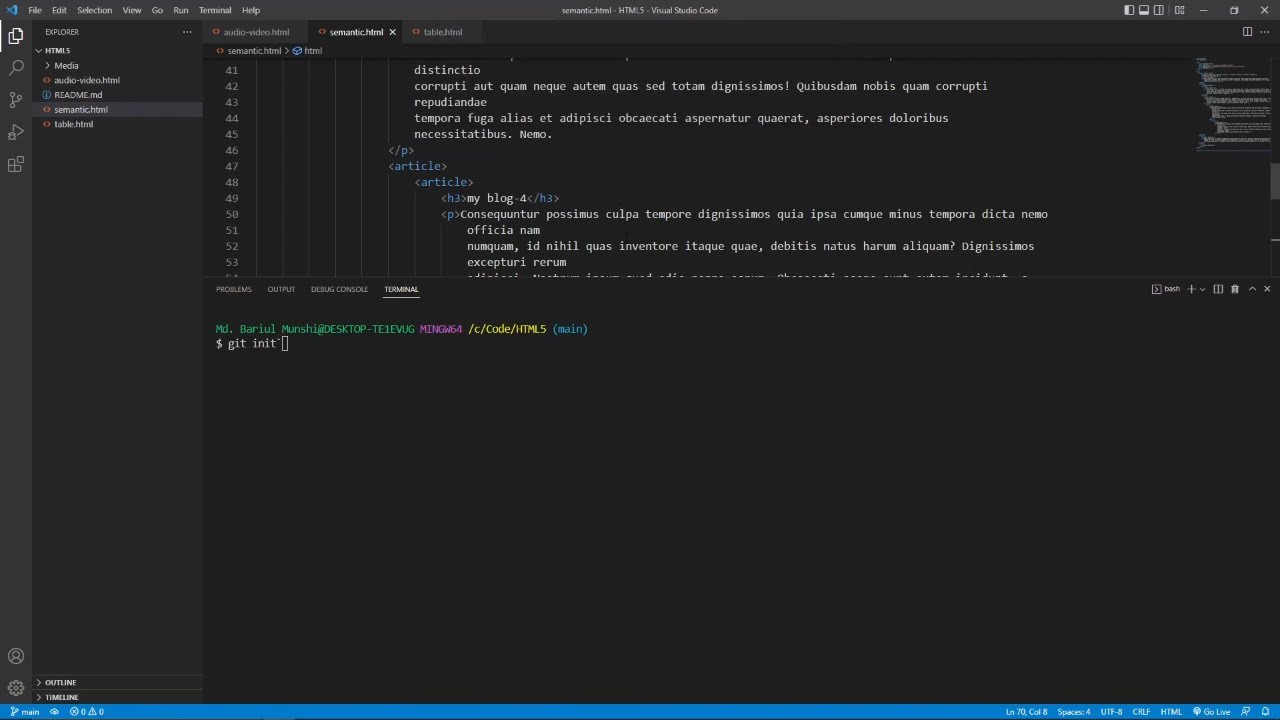Open the Manage gear icon
This screenshot has height=720, width=1280.
pyautogui.click(x=16, y=688)
